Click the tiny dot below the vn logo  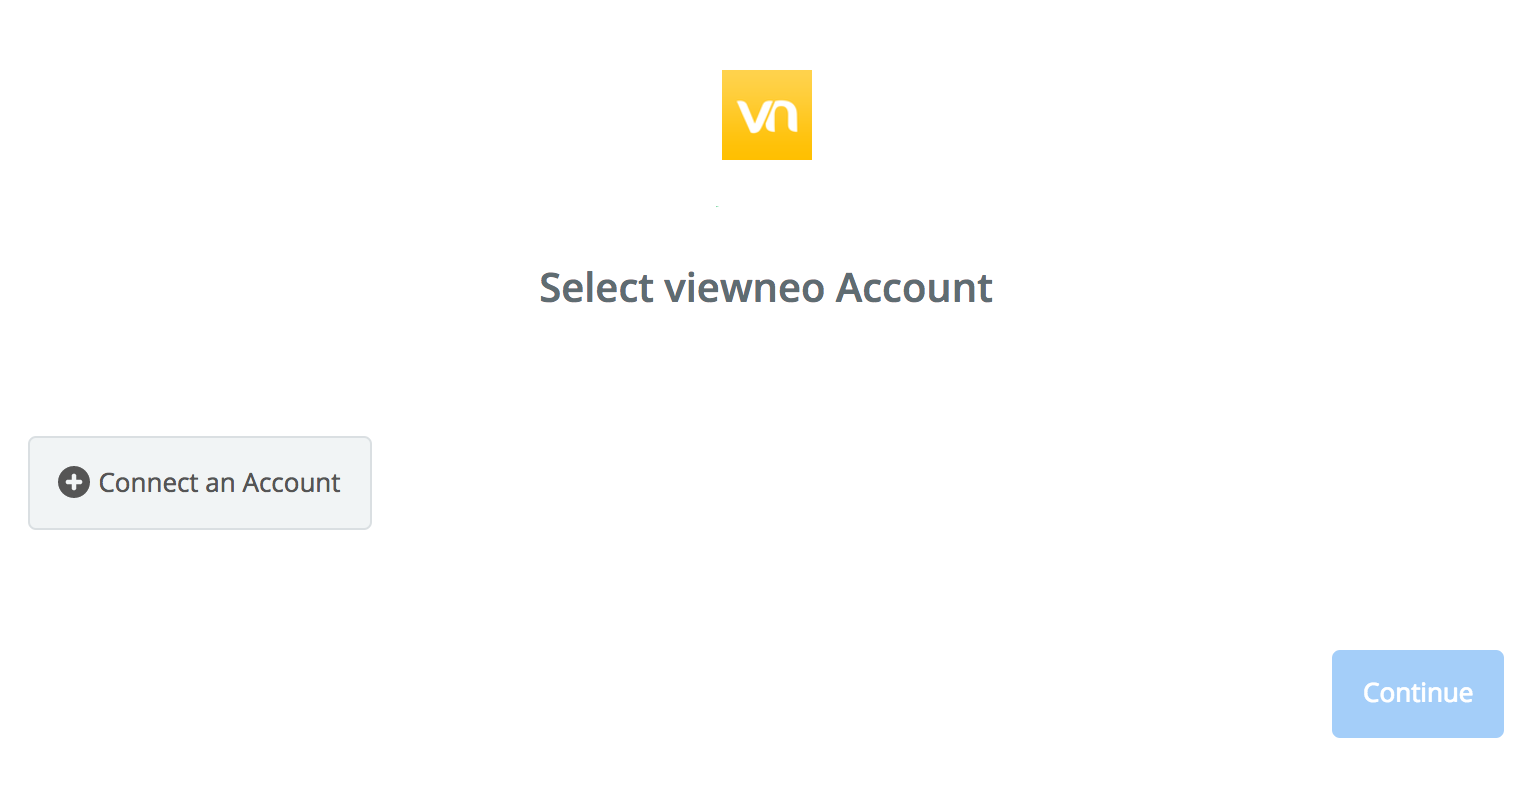[x=718, y=206]
